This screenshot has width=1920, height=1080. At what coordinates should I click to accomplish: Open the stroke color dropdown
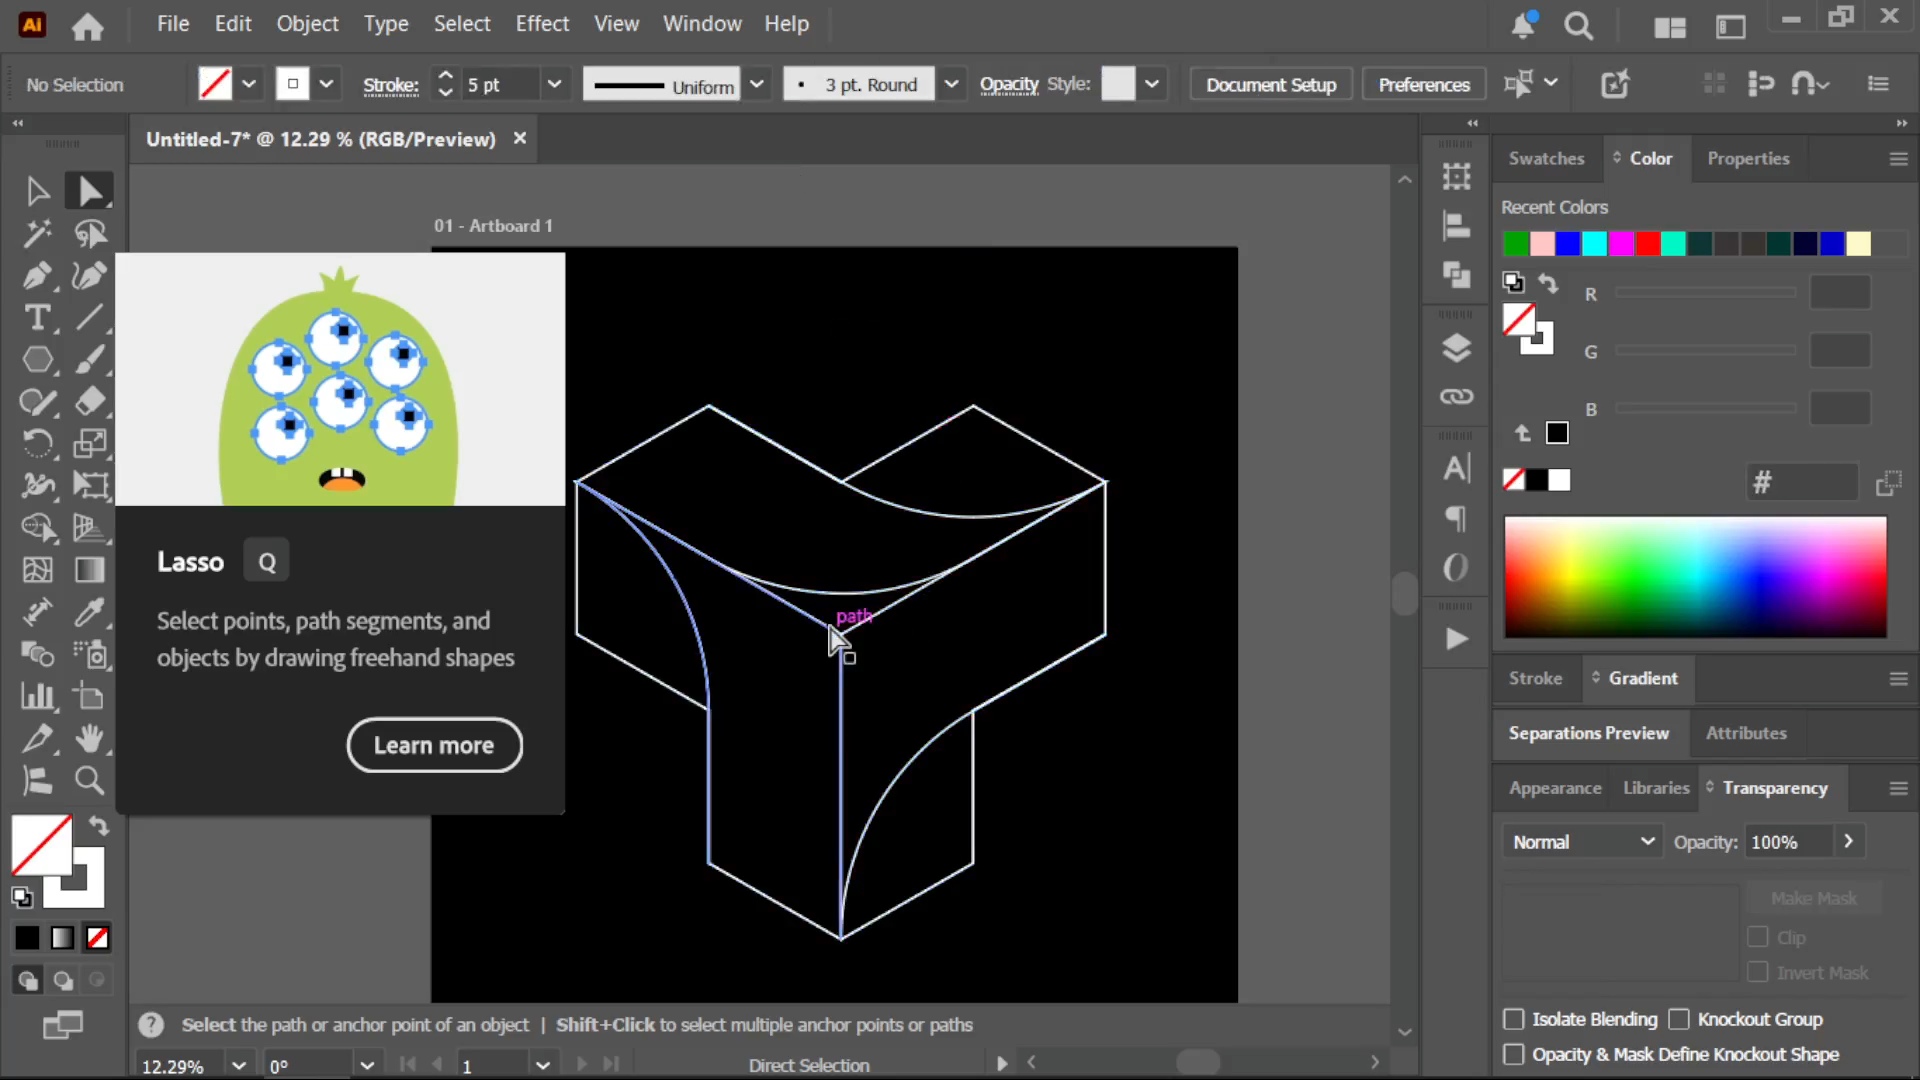(x=326, y=84)
